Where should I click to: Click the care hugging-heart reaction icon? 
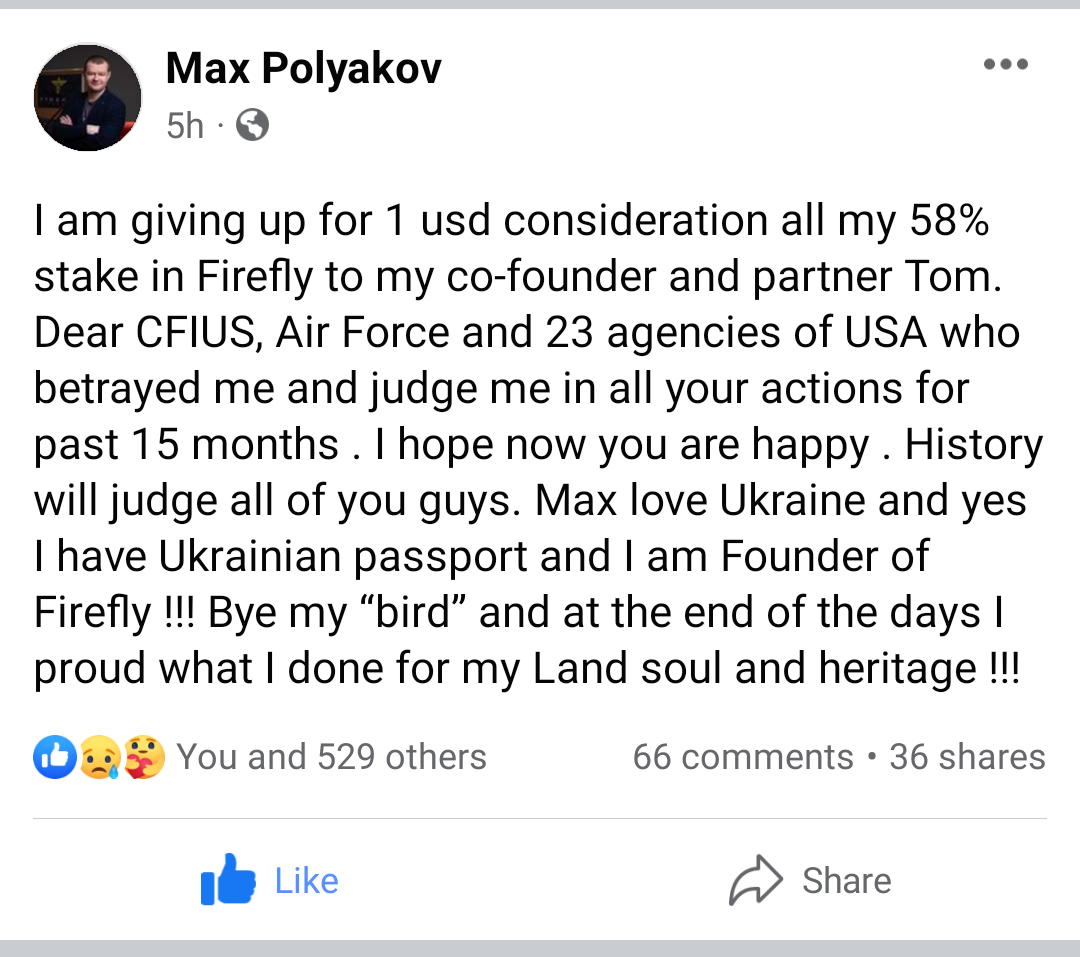click(x=145, y=757)
